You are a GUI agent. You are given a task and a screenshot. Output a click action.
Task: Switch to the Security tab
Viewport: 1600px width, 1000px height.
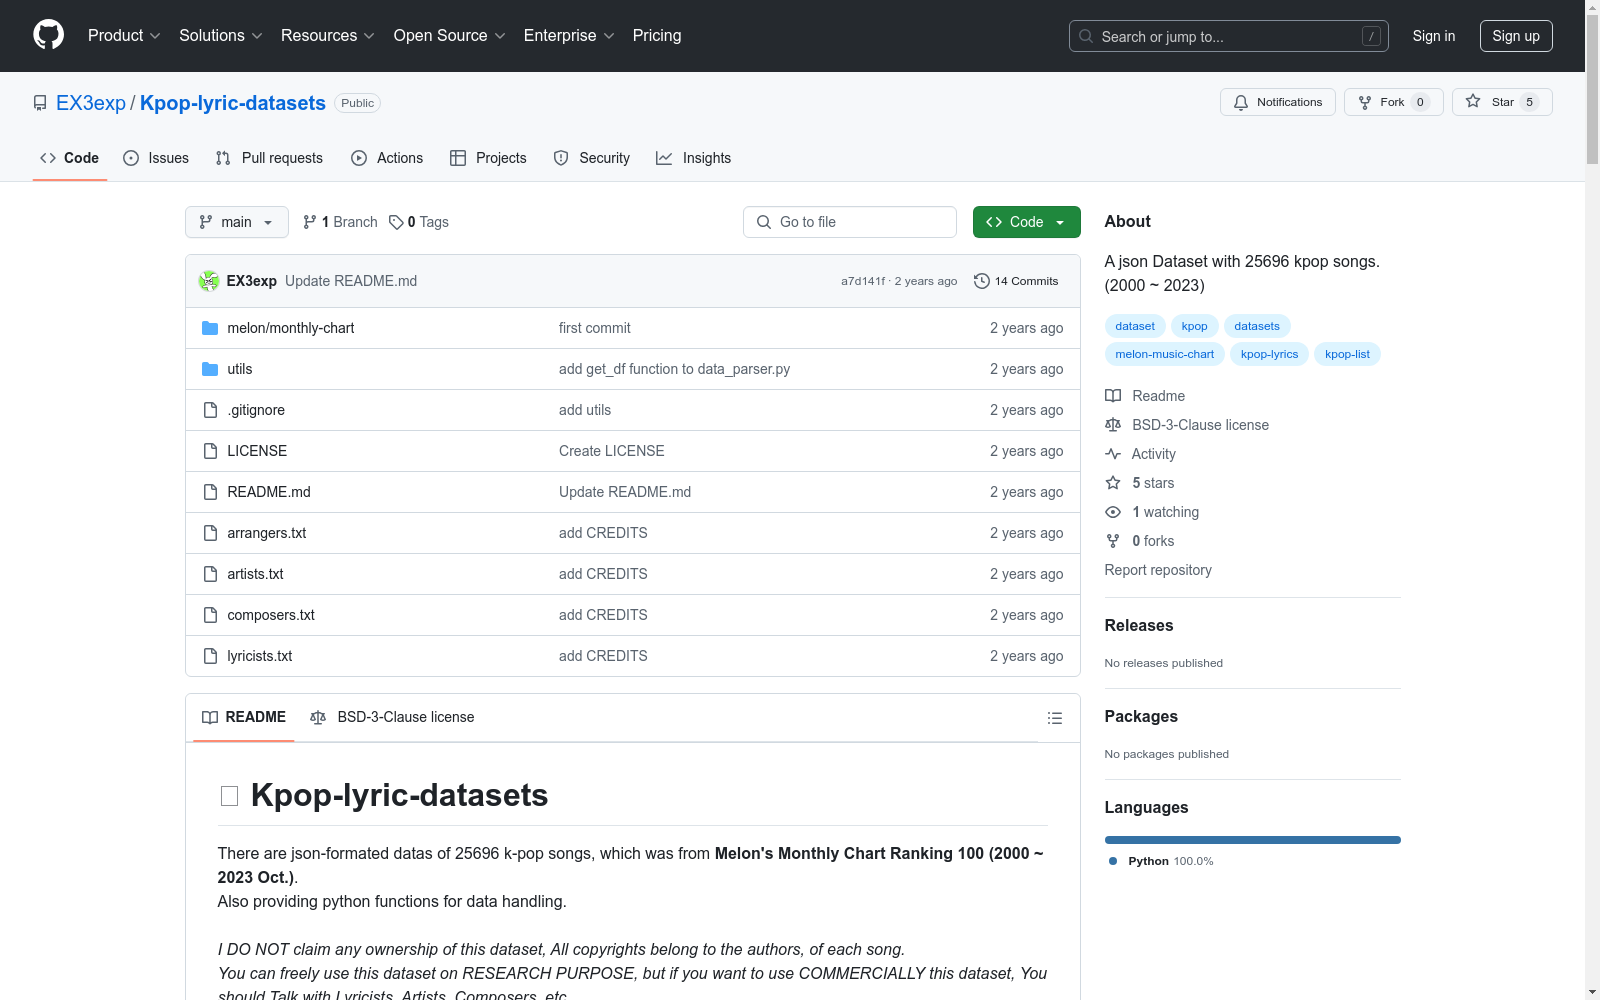point(592,158)
